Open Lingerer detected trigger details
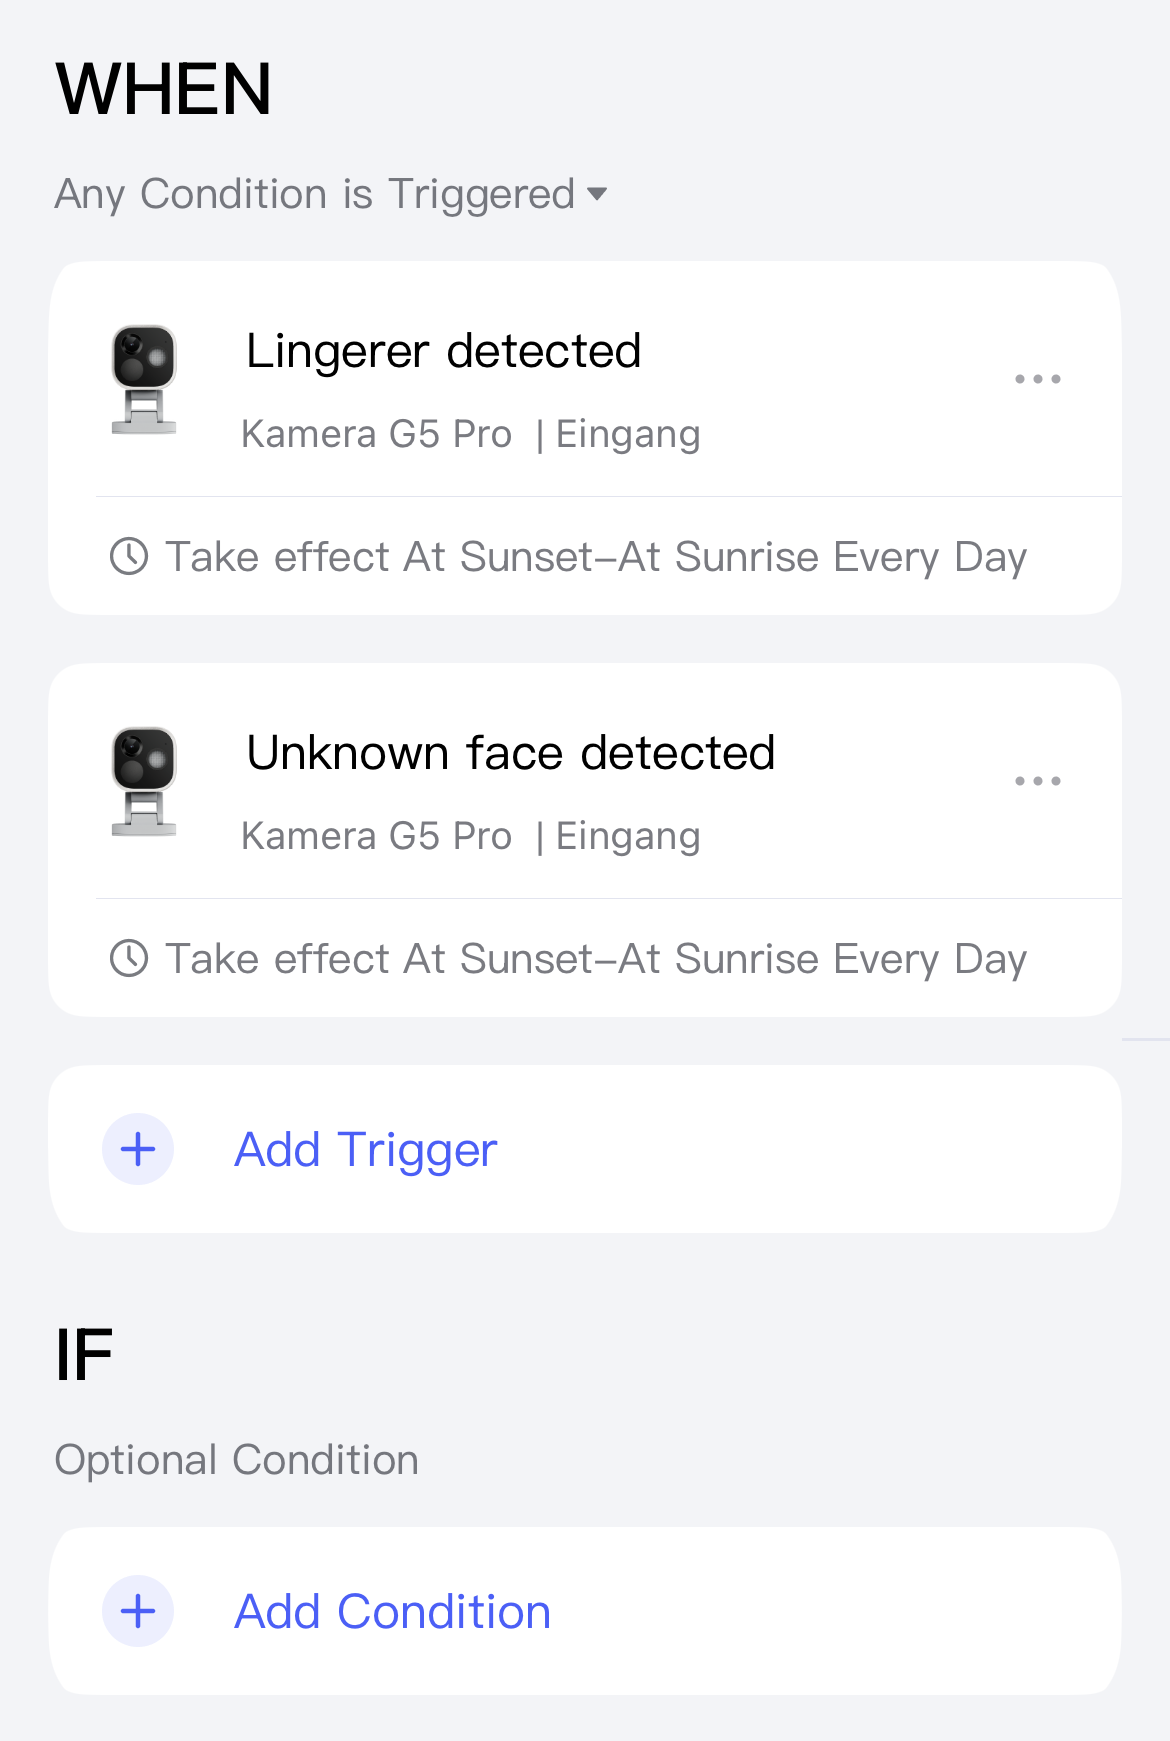The height and width of the screenshot is (1741, 1170). click(x=443, y=351)
